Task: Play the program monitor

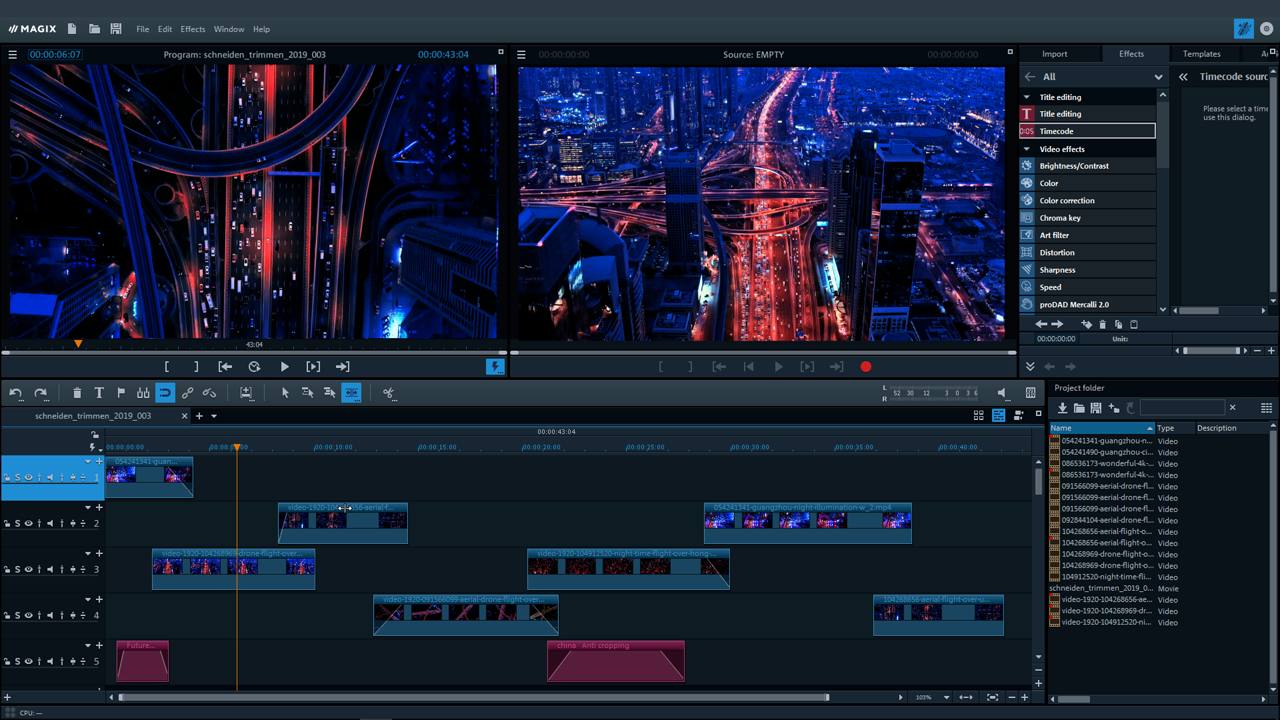Action: [x=284, y=367]
